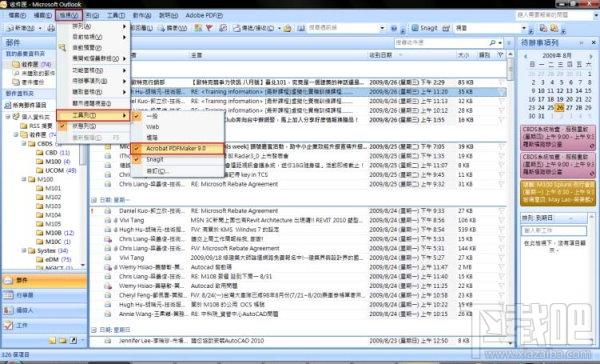Click the Folder List icon at navigation bottom

[63, 340]
